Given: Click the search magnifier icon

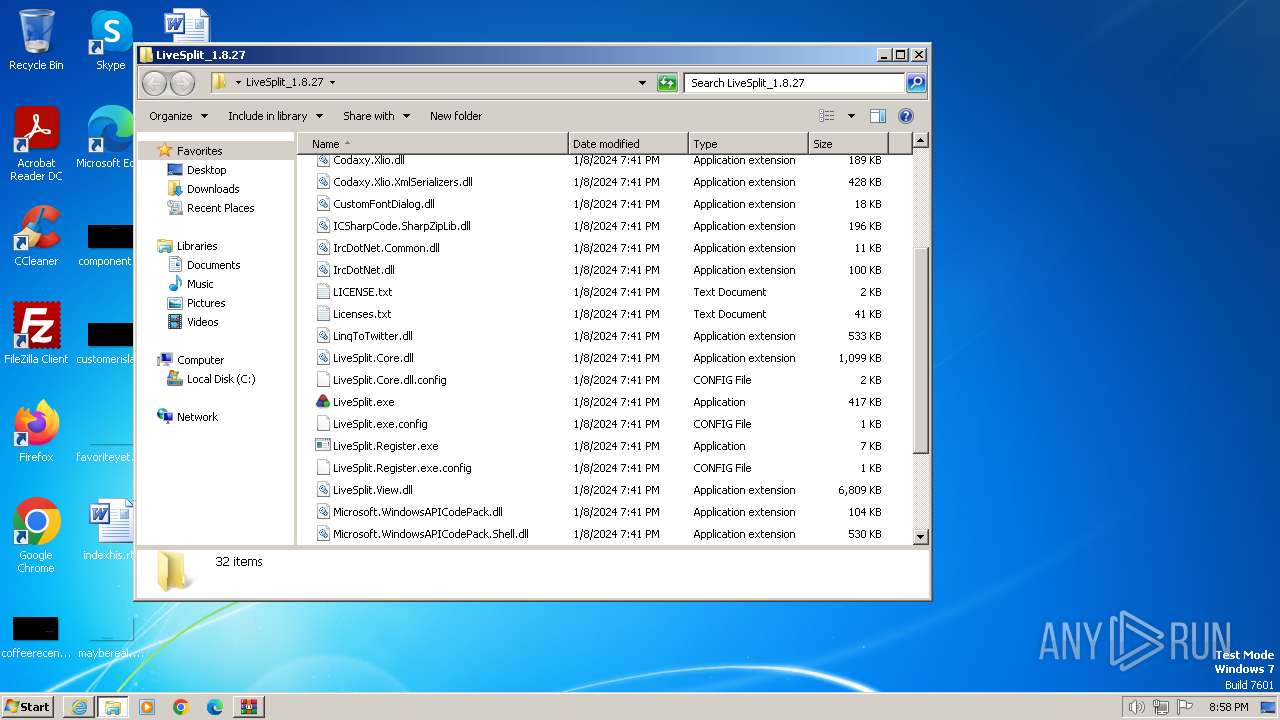Looking at the screenshot, I should (x=915, y=83).
